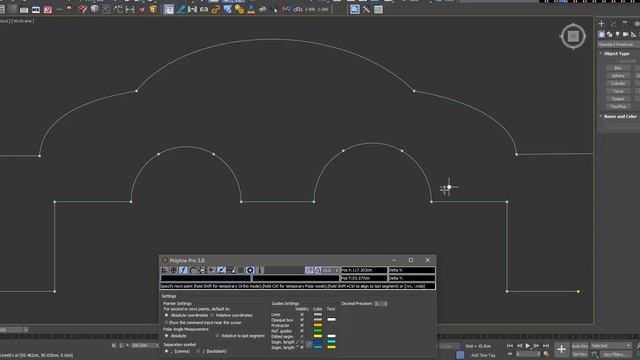The width and height of the screenshot is (640, 360).
Task: Click the Lines color swatch
Action: 318,315
